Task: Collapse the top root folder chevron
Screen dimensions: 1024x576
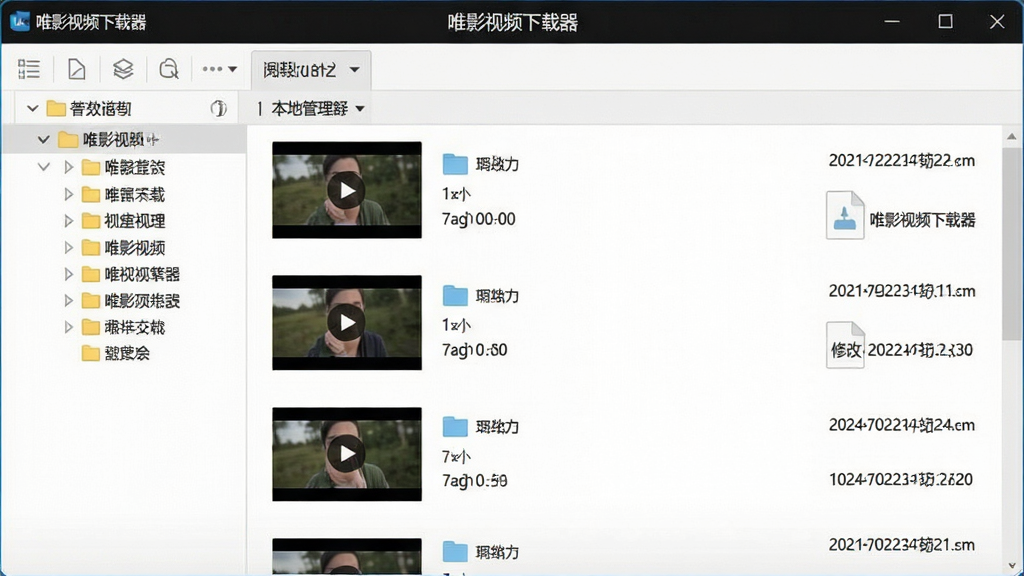Action: [x=32, y=108]
